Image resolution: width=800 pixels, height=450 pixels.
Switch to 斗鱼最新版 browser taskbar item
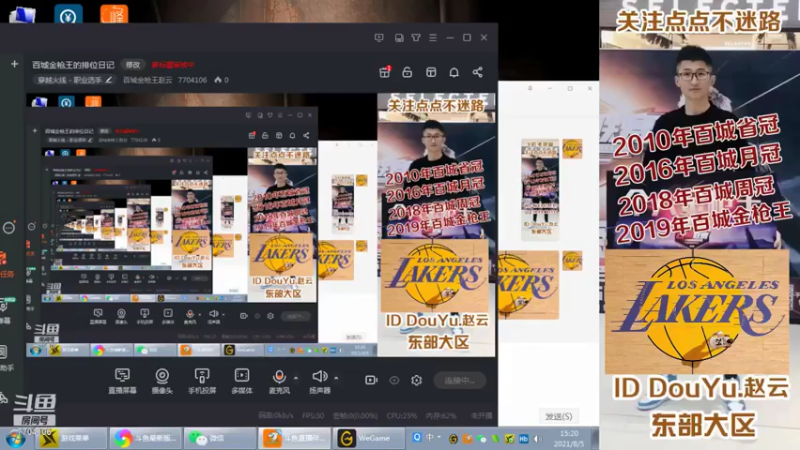[145, 438]
